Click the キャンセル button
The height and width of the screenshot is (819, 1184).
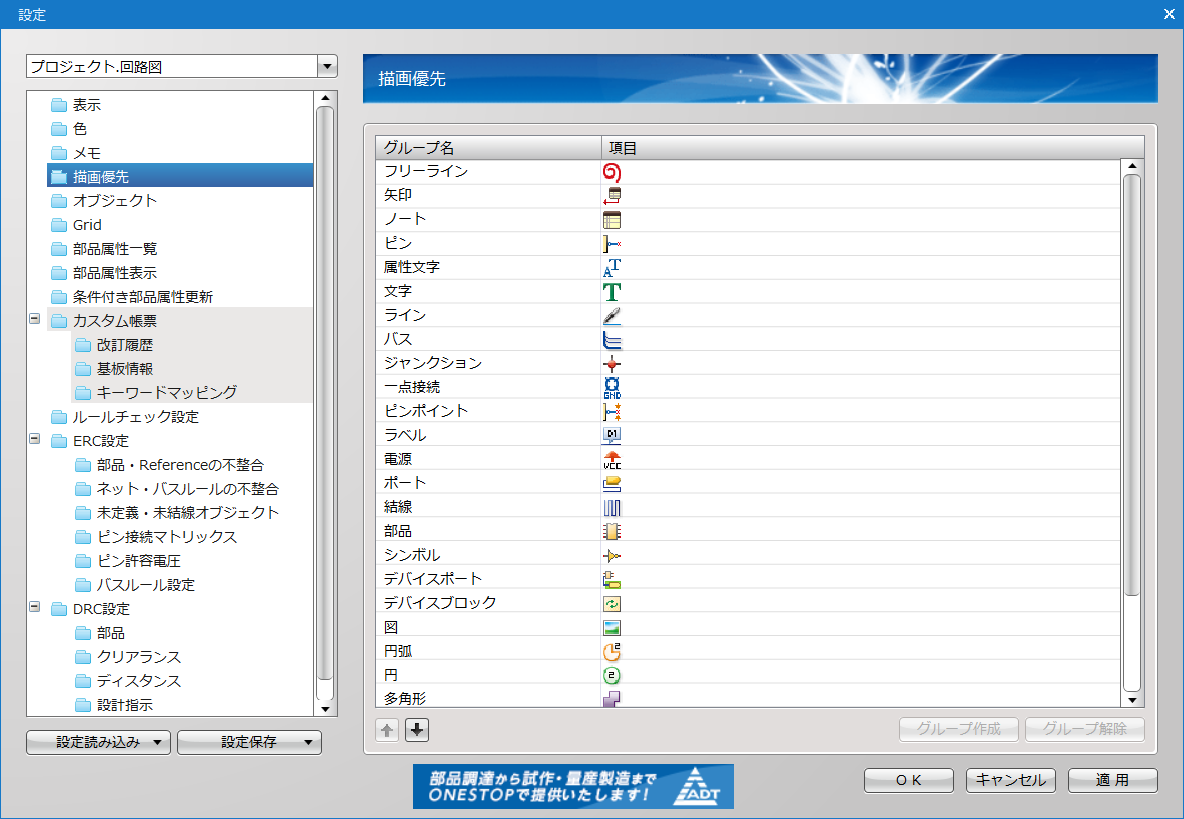1010,780
